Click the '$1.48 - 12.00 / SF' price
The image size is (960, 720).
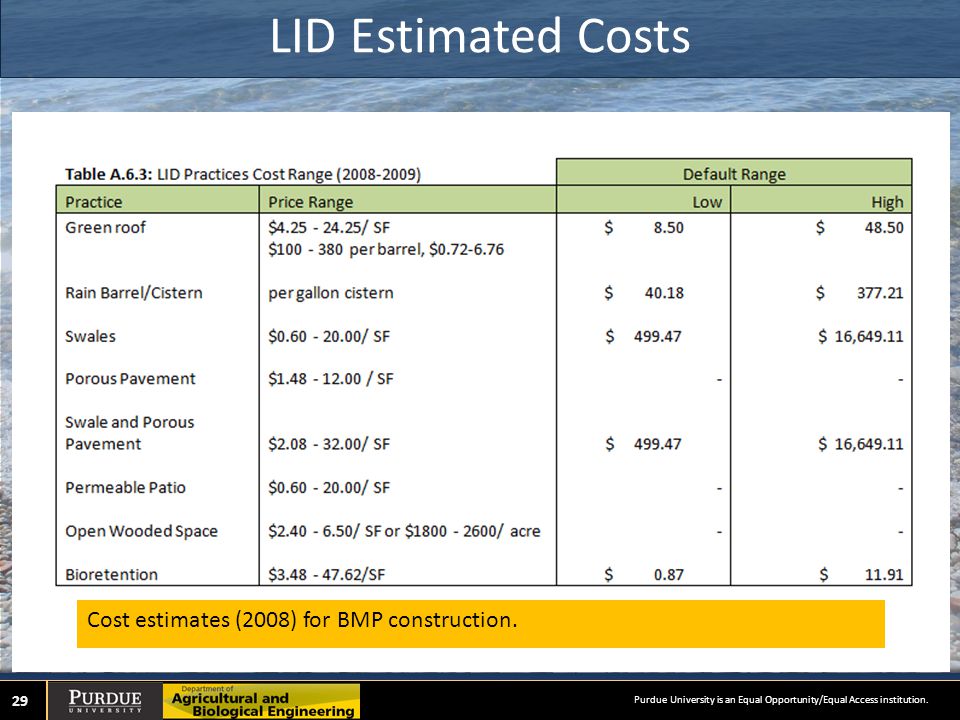pyautogui.click(x=331, y=379)
